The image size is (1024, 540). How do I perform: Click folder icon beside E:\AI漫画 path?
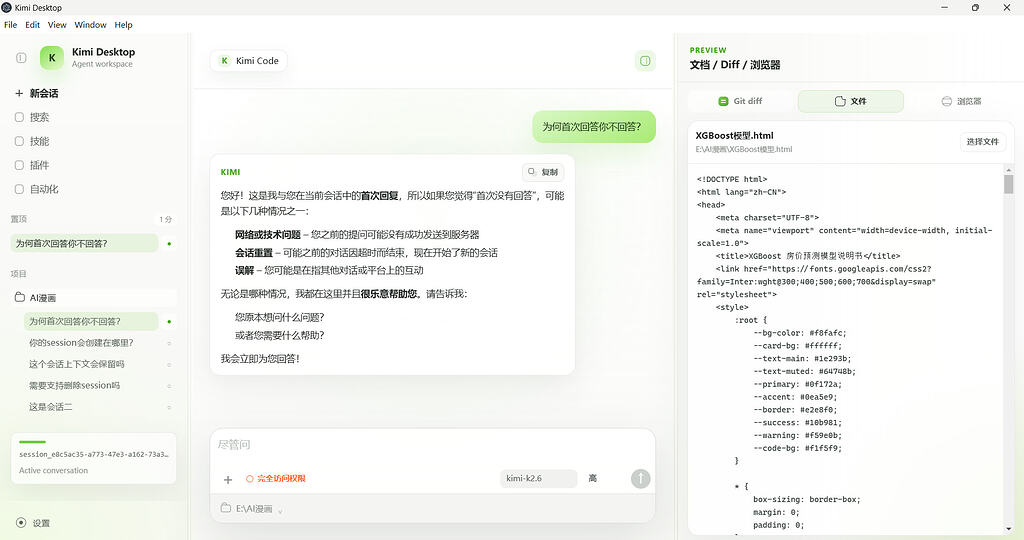226,508
